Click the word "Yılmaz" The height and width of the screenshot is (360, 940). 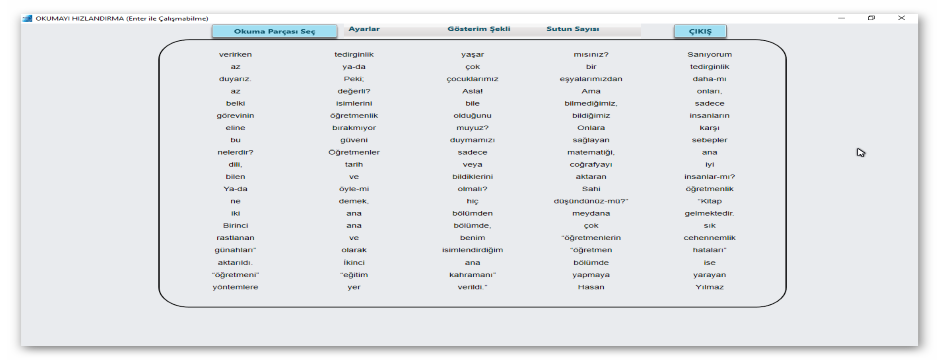(710, 287)
